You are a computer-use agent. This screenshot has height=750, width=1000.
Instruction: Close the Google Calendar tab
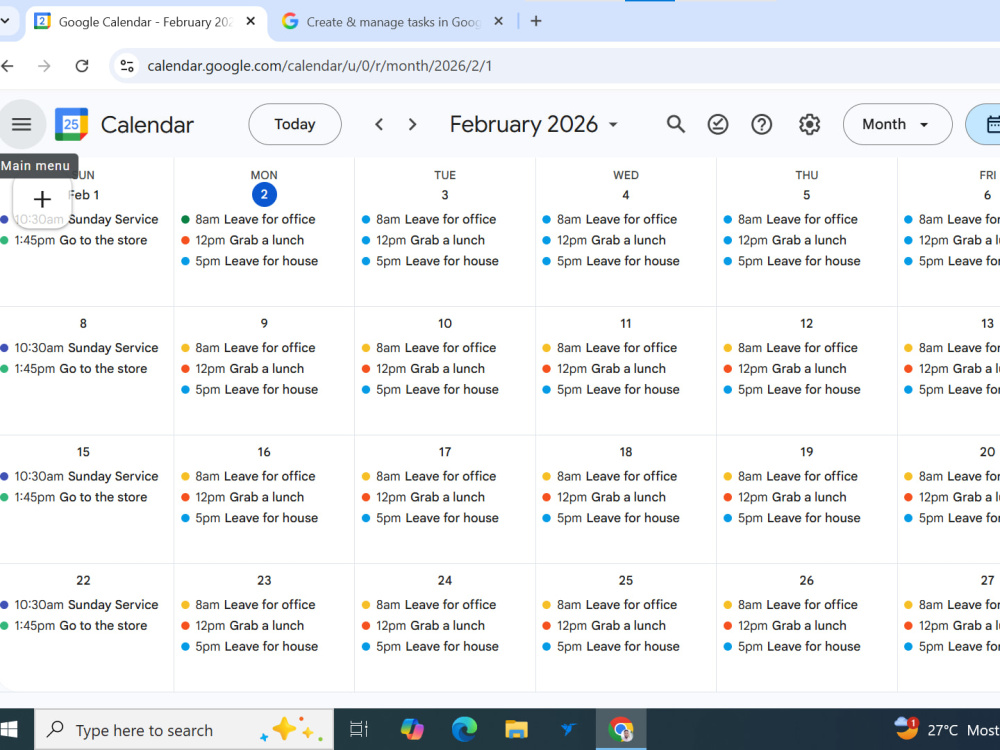point(251,21)
